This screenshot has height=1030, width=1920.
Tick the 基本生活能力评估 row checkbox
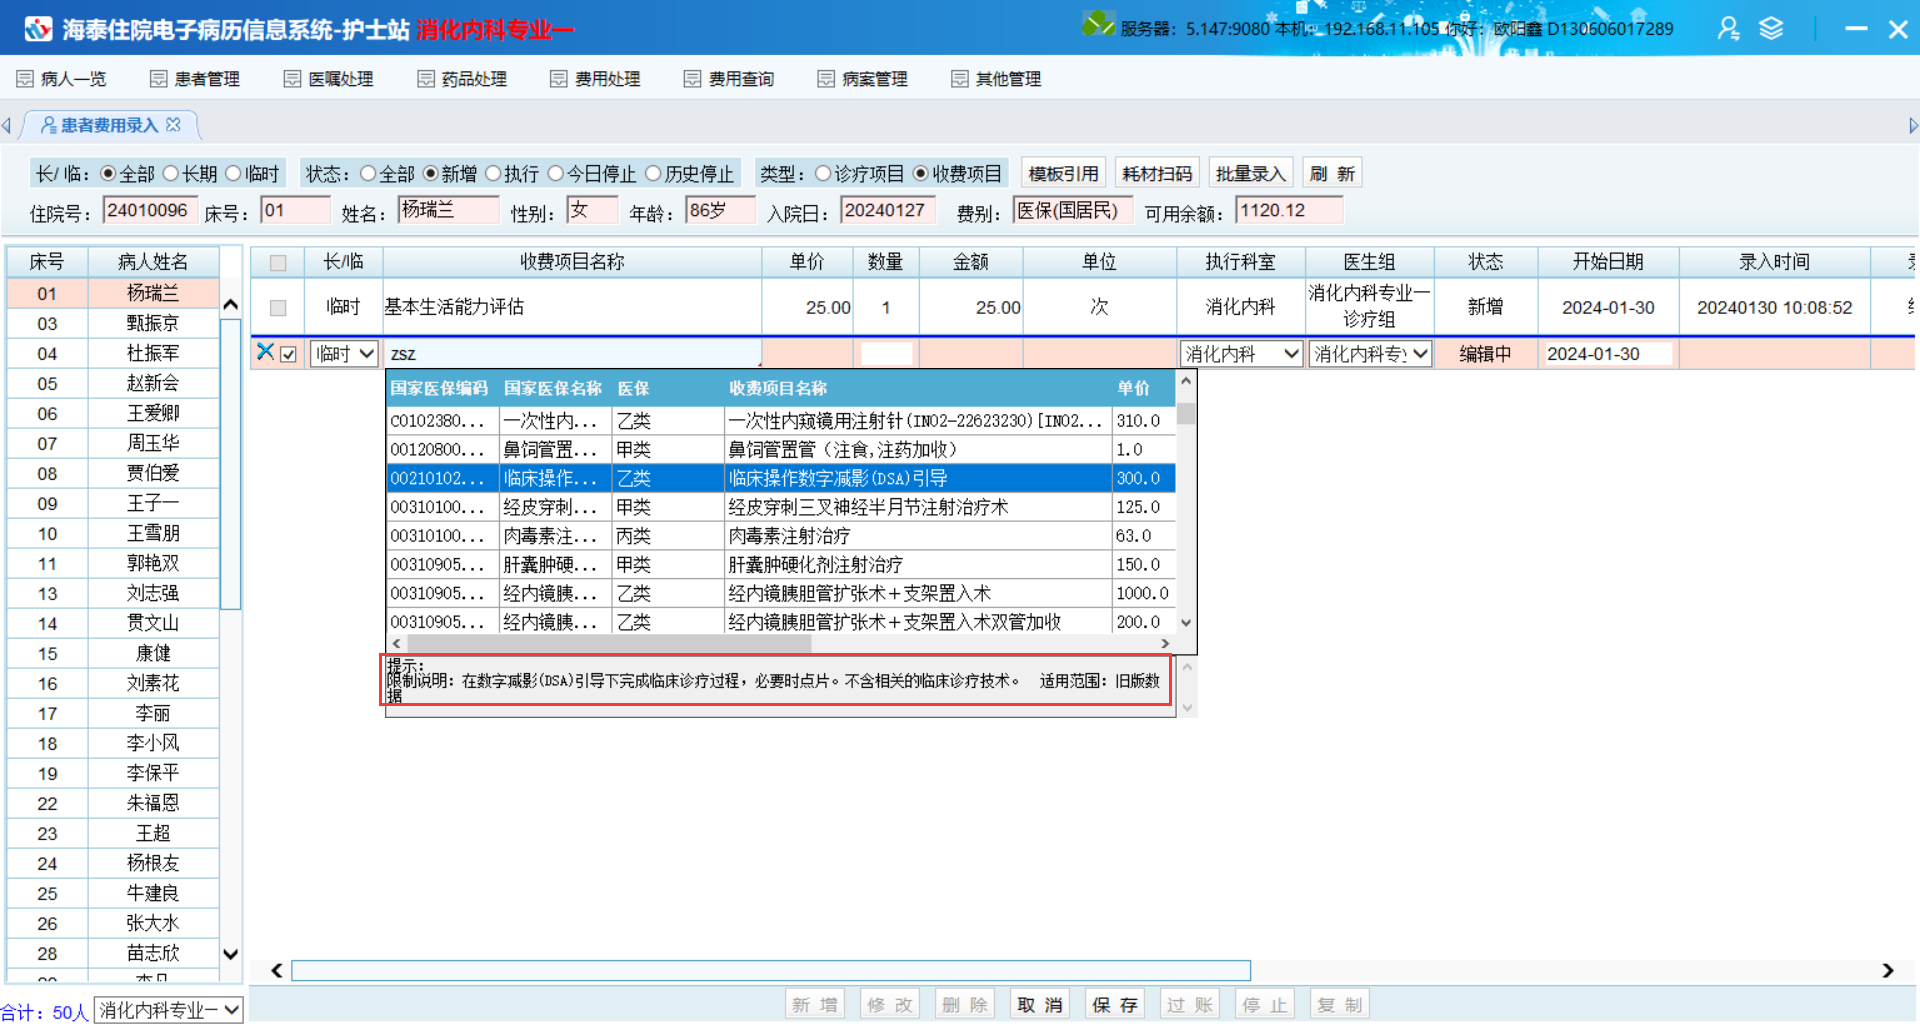[278, 308]
